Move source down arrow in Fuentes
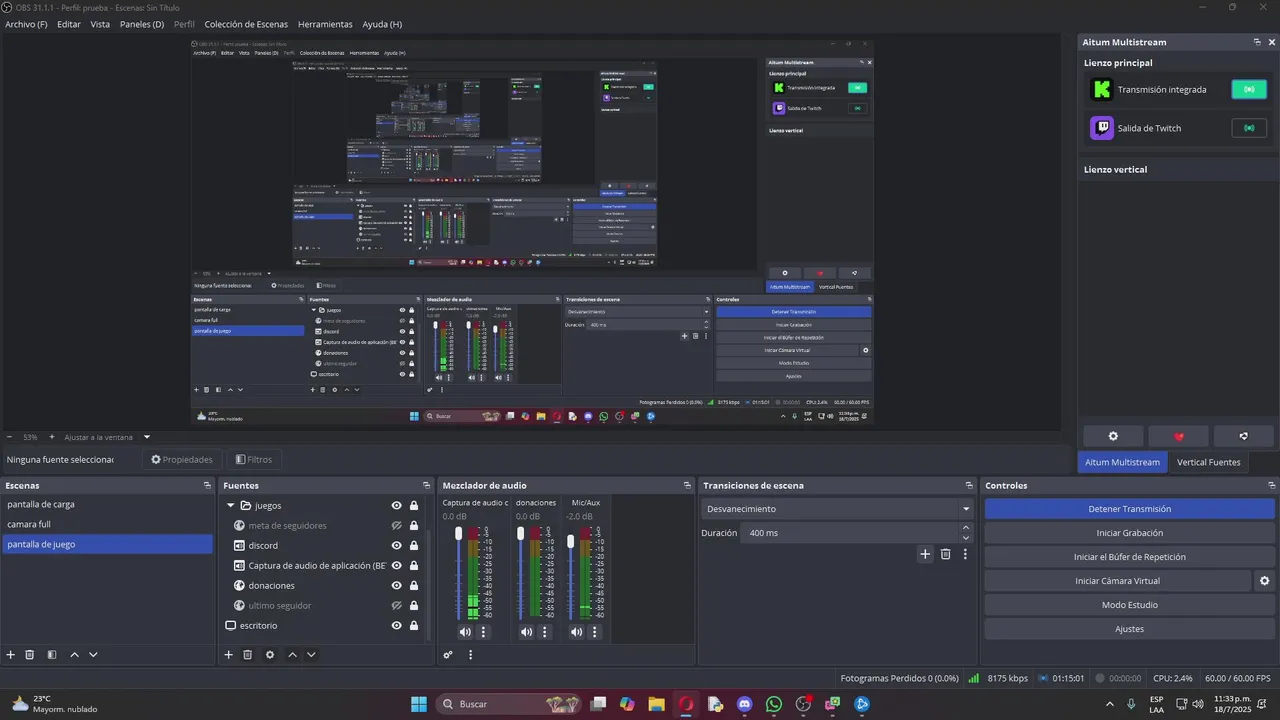1280x720 pixels. [x=311, y=655]
